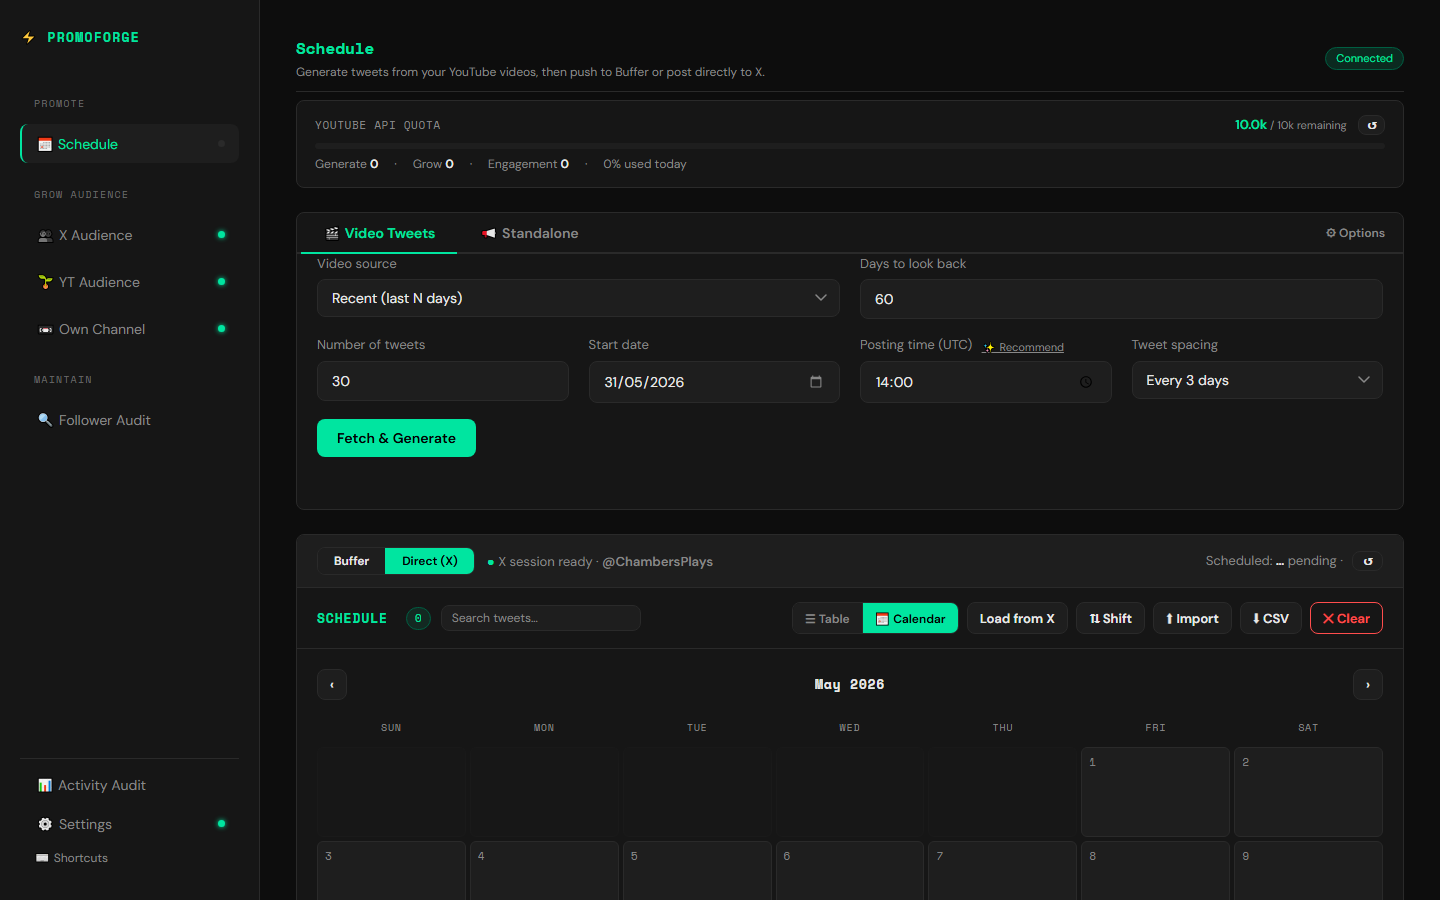Expand the Tweet spacing dropdown

1257,380
